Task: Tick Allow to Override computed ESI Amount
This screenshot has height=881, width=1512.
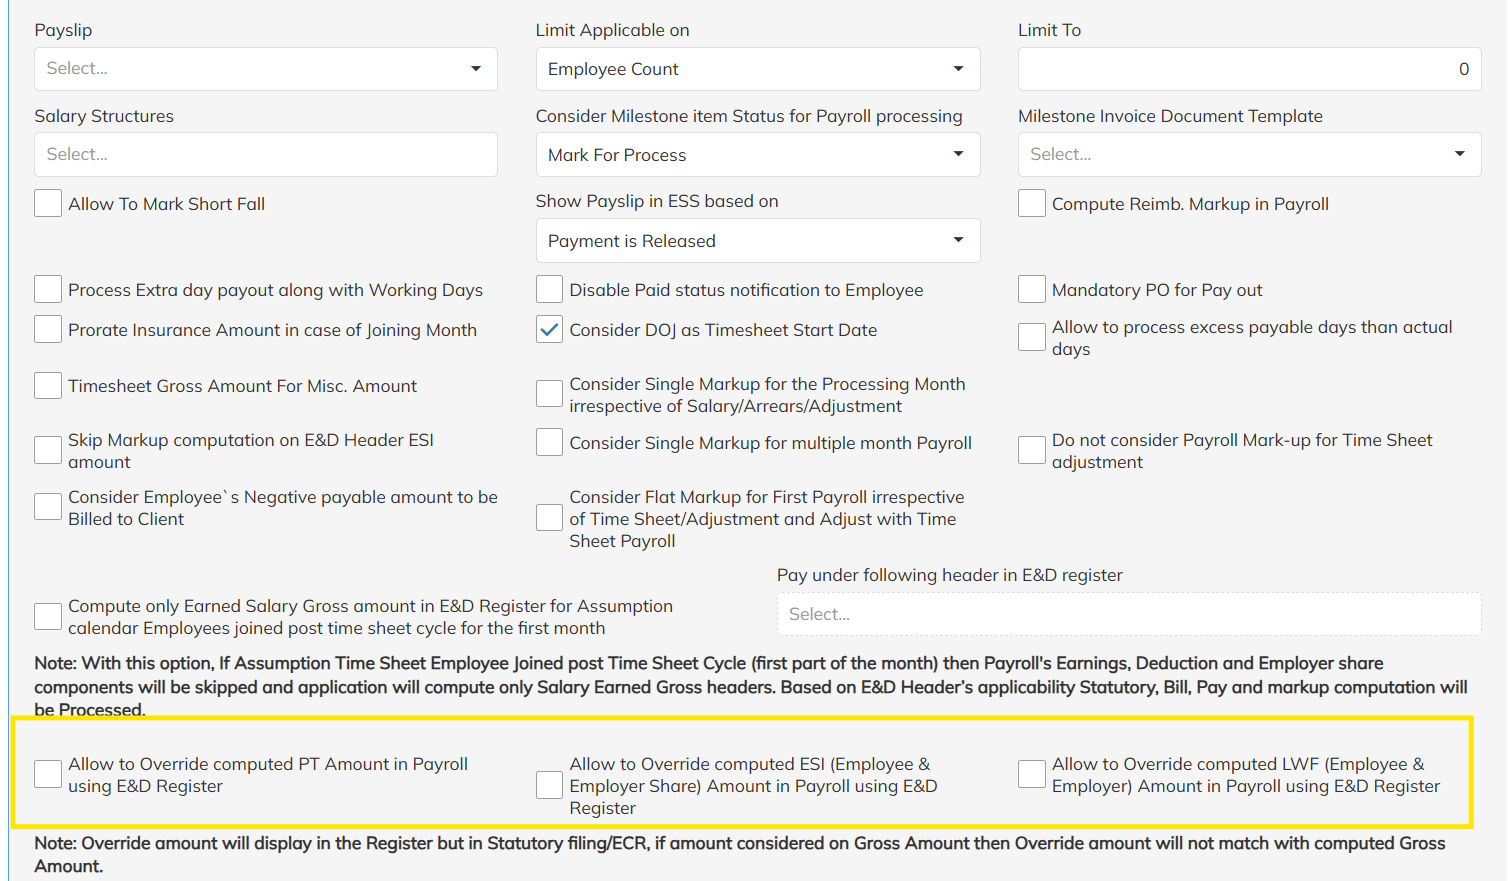Action: [x=549, y=785]
